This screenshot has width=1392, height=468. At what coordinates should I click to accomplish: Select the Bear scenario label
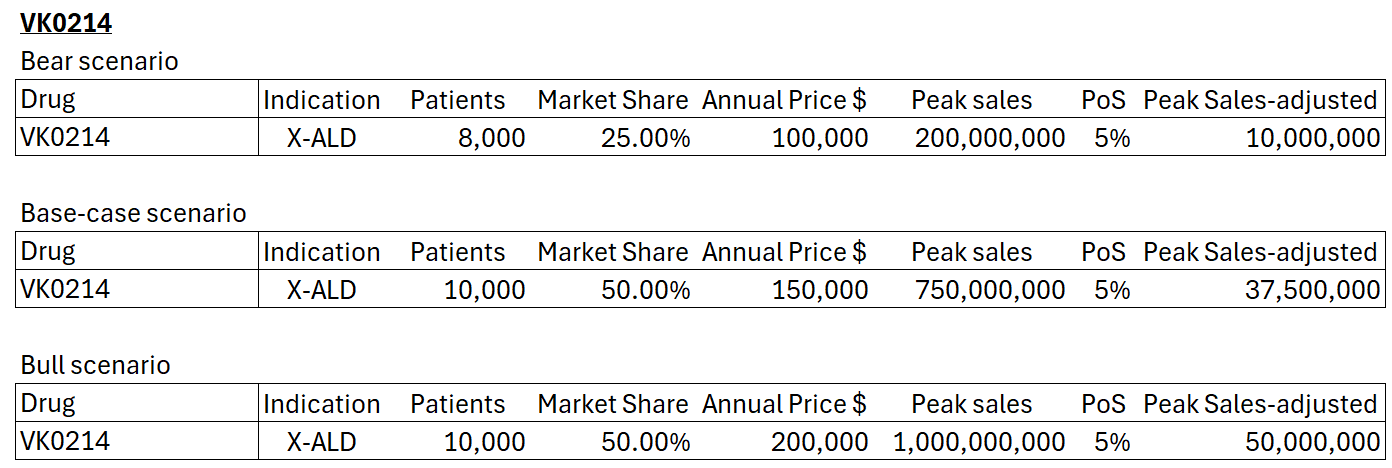click(x=99, y=61)
